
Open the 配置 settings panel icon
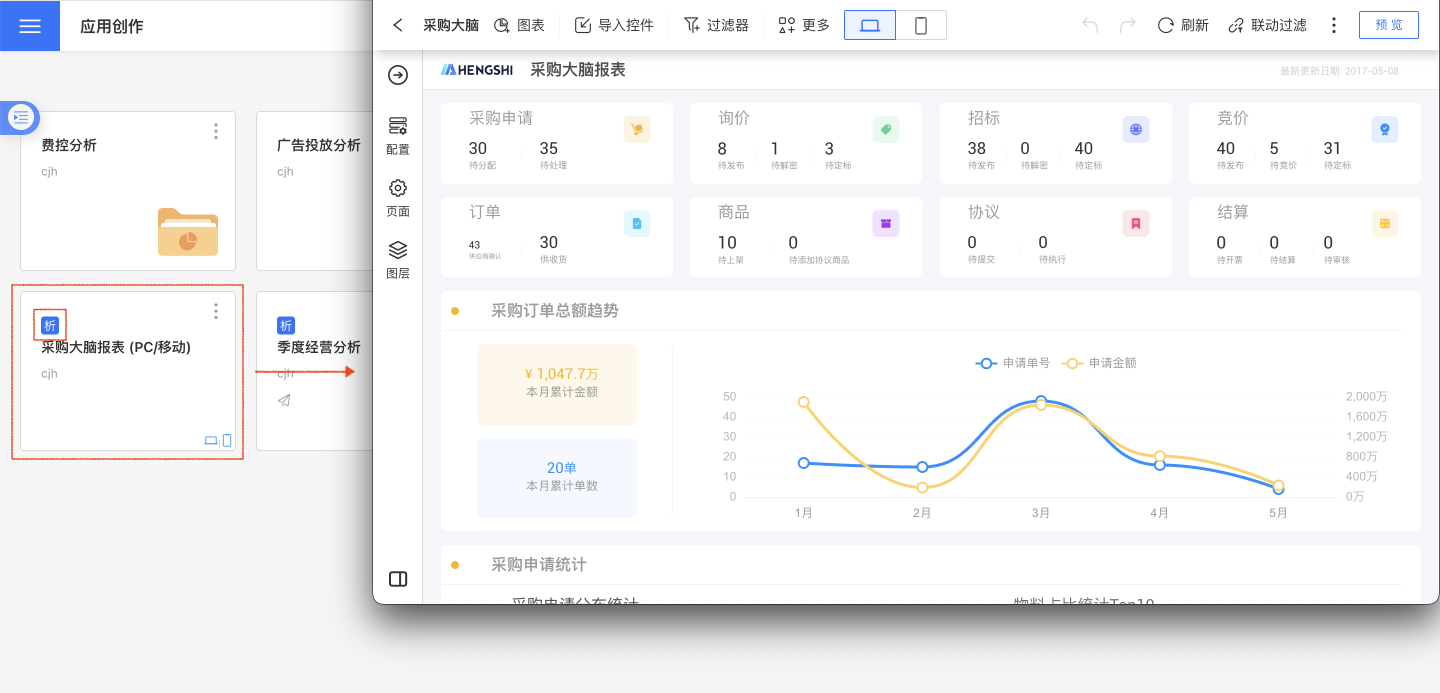tap(398, 134)
